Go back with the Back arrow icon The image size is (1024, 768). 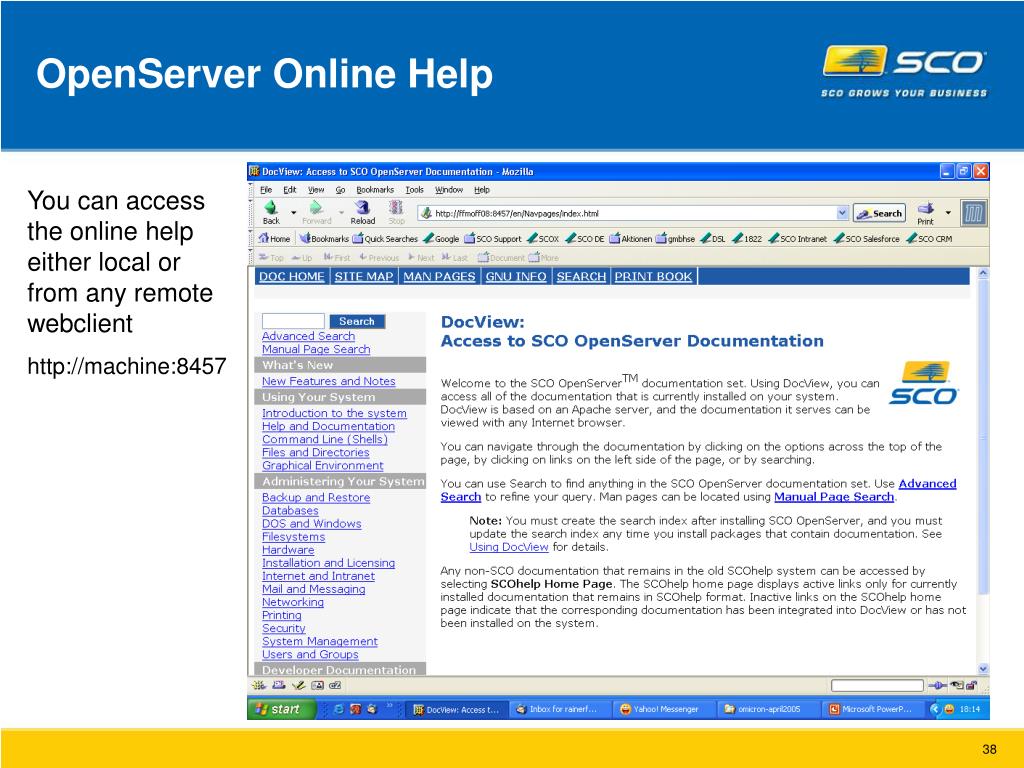pos(270,208)
